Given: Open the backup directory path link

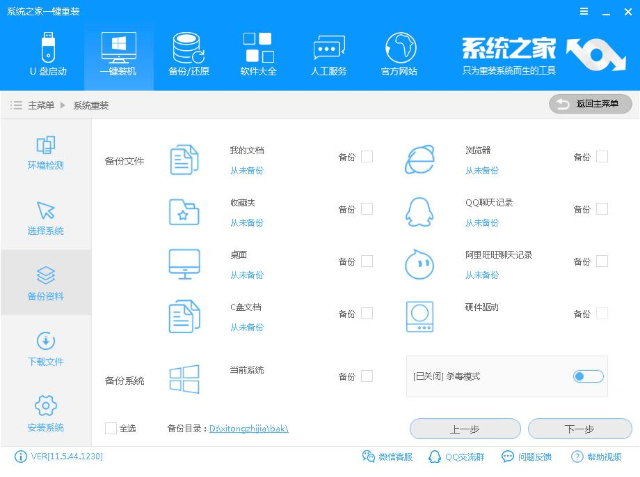Looking at the screenshot, I should 249,428.
